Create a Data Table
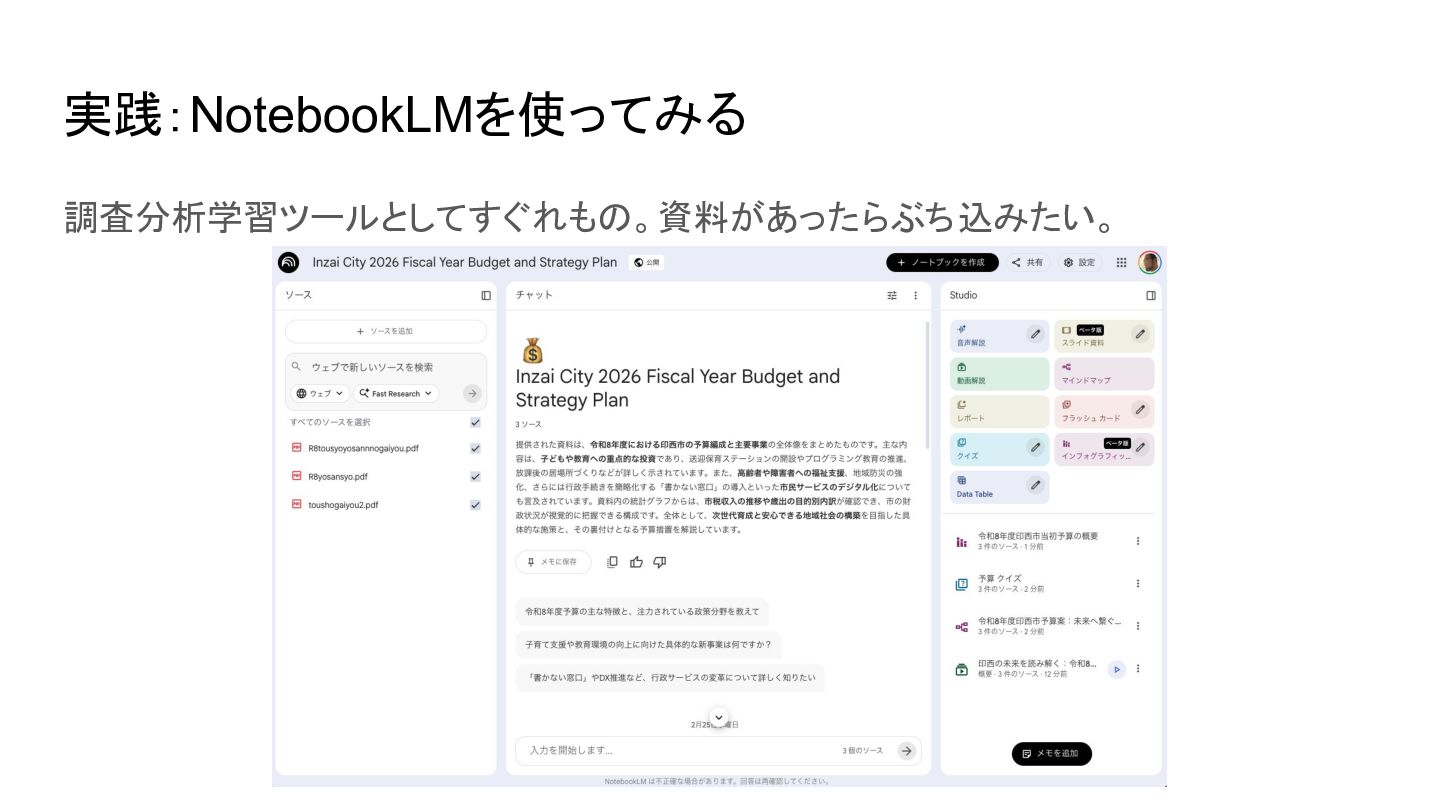The width and height of the screenshot is (1440, 810). click(x=999, y=487)
